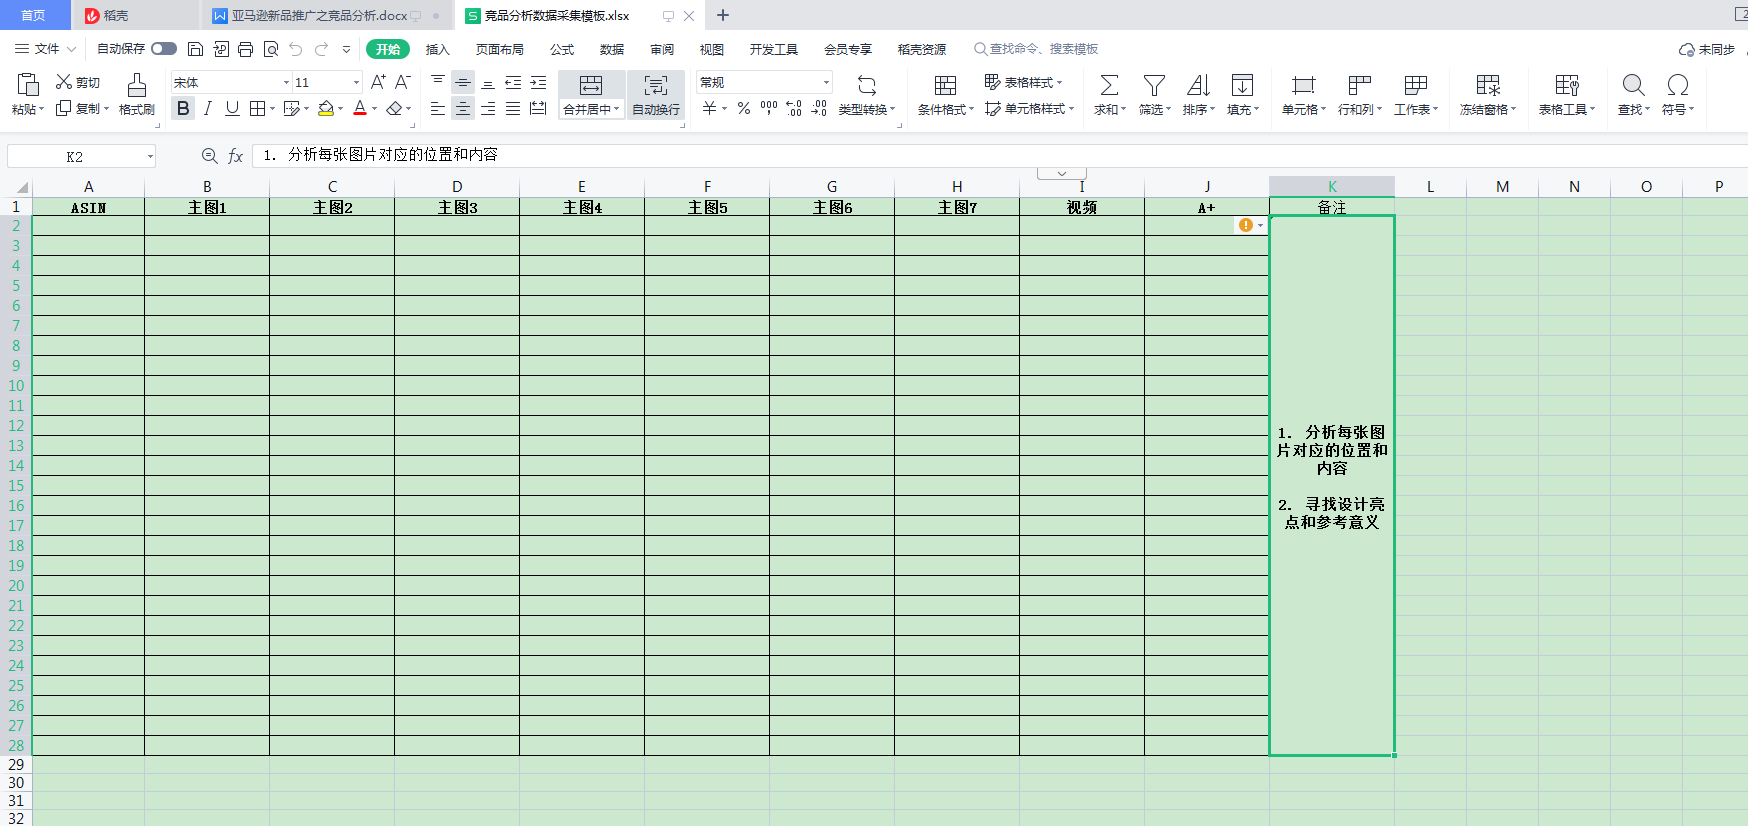The image size is (1748, 826).
Task: Toggle wrap text (自动换行) on the cell
Action: tap(656, 95)
